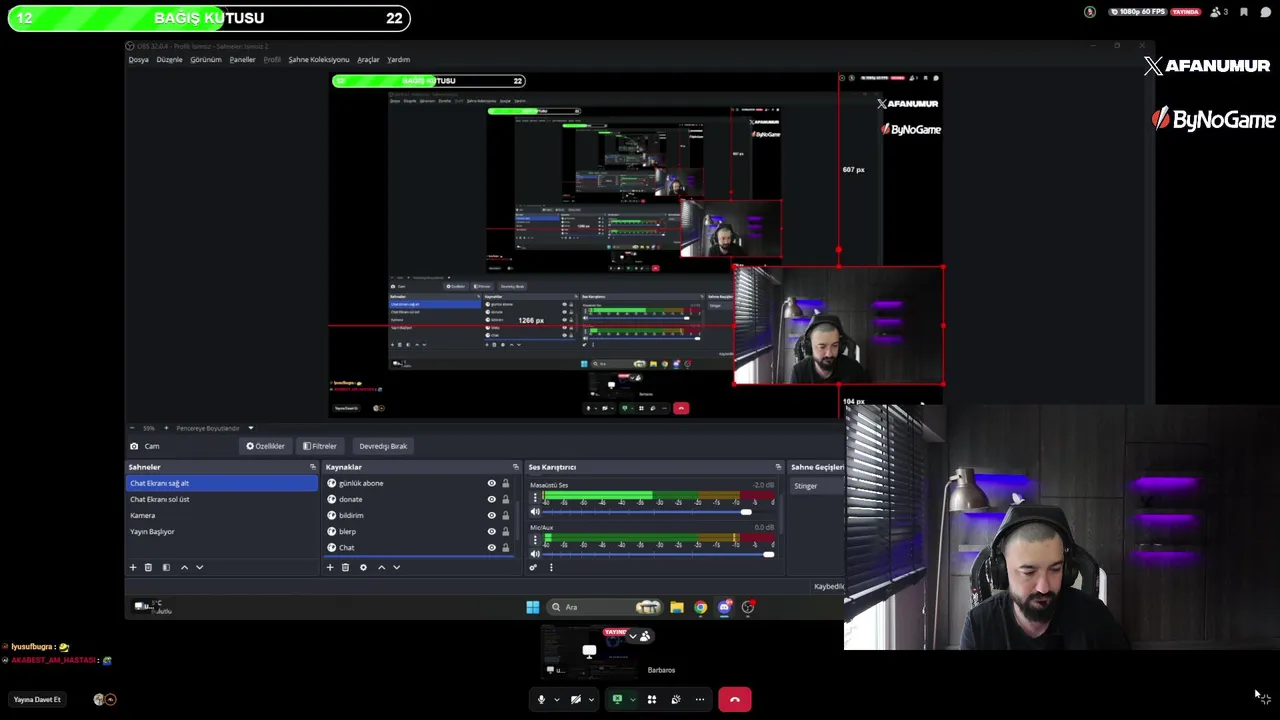The image size is (1280, 720).
Task: Select the Chat Ekranı sol üst scene
Action: coord(222,499)
